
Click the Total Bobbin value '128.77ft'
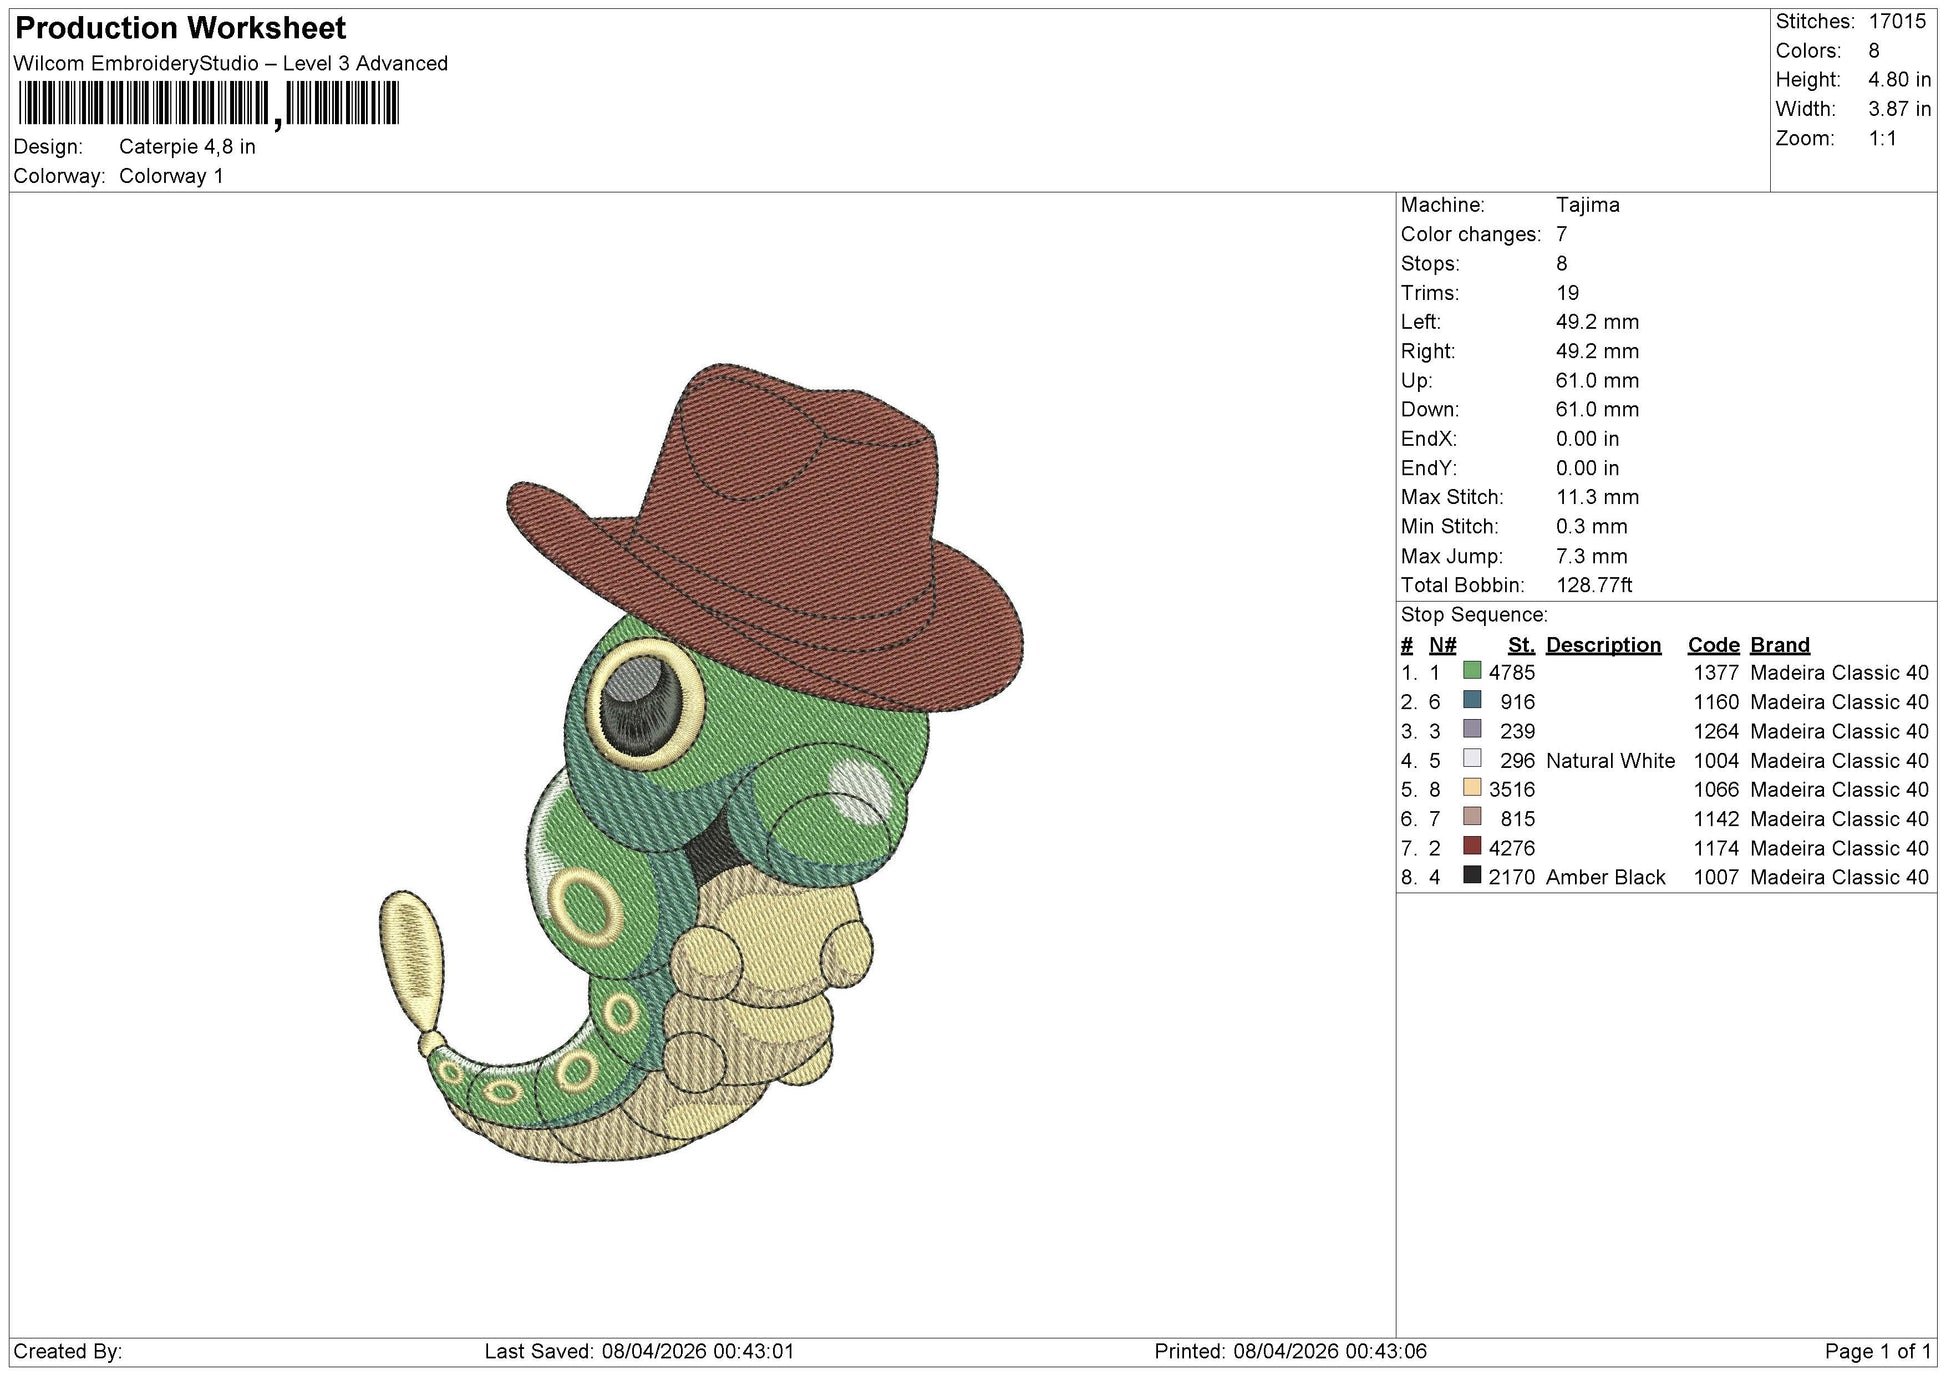coord(1594,585)
